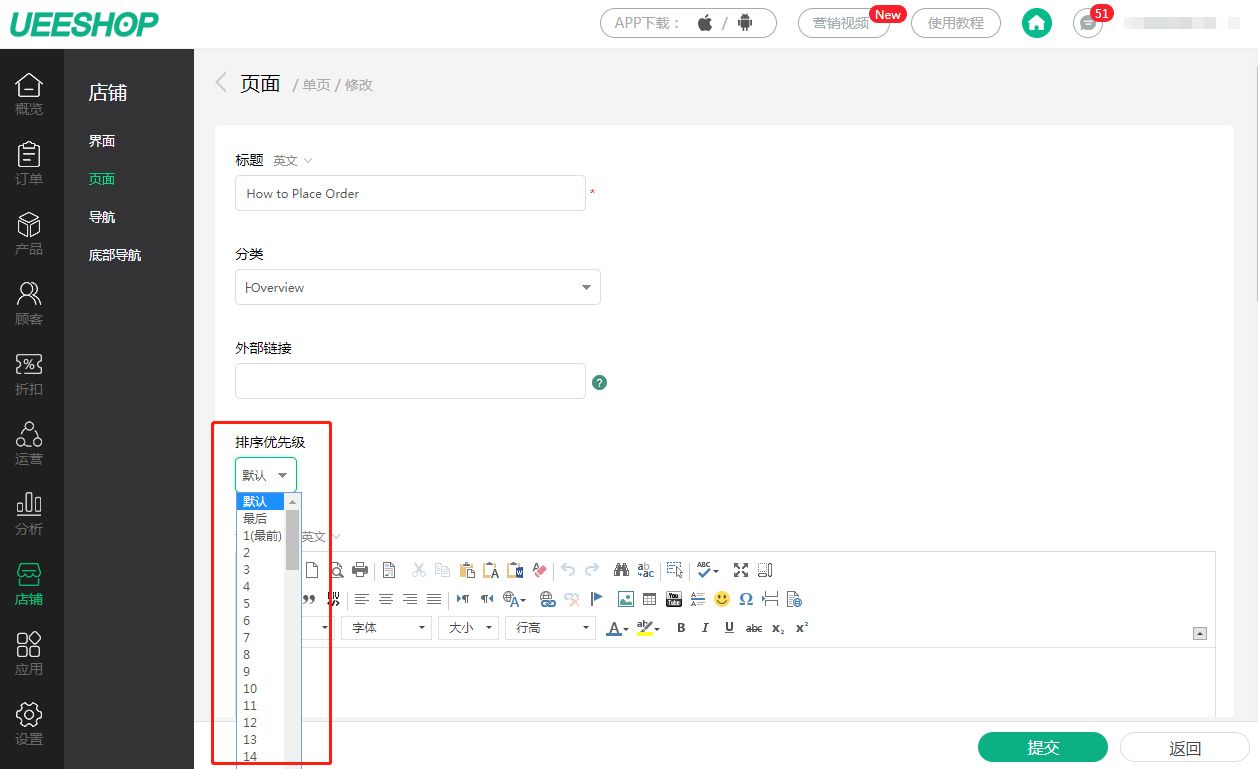Open the 大小 size dropdown
Image resolution: width=1258 pixels, height=769 pixels.
point(468,628)
